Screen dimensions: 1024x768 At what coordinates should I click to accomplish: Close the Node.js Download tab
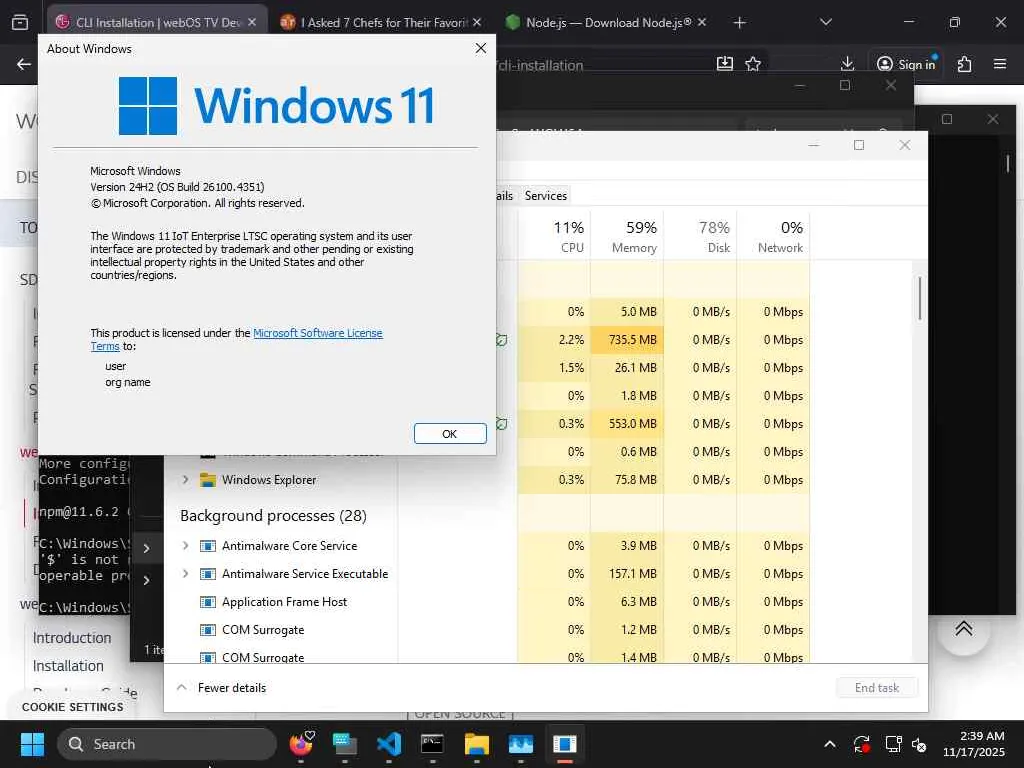[x=701, y=22]
